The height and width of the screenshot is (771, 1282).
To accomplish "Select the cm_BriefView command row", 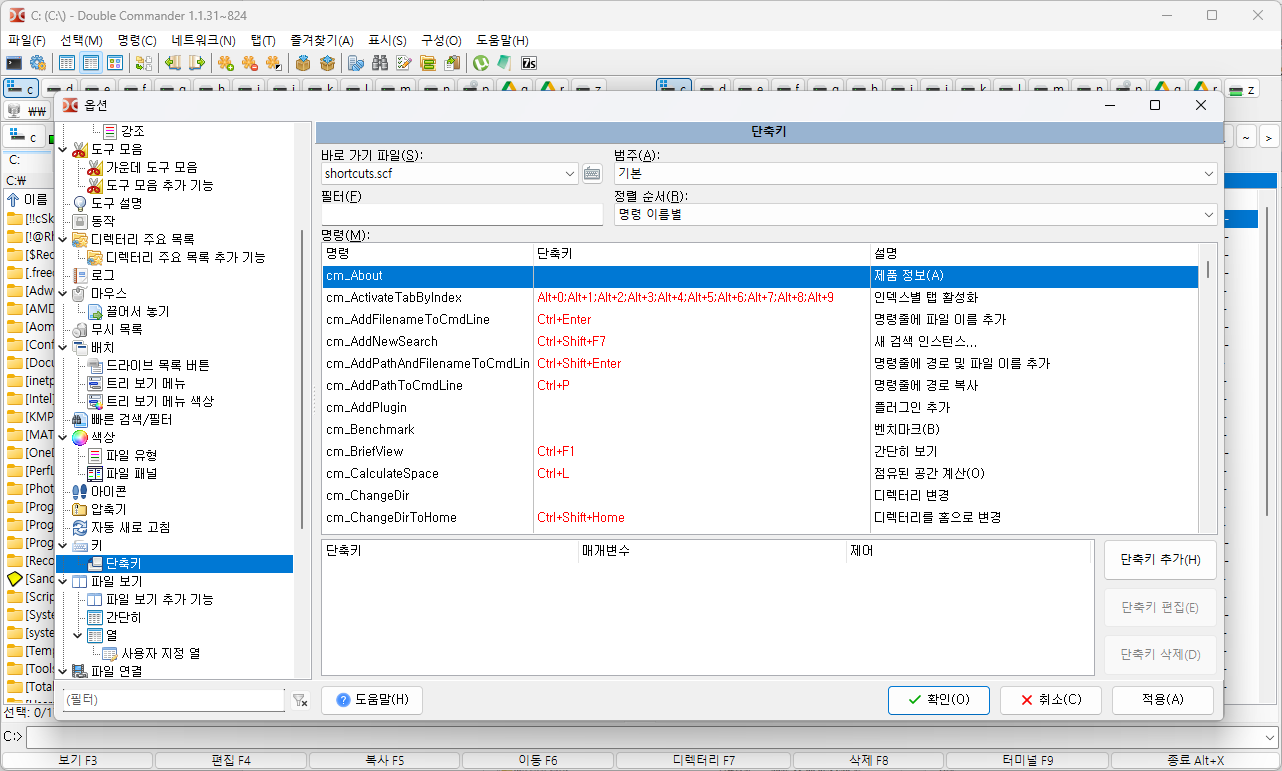I will coord(761,451).
